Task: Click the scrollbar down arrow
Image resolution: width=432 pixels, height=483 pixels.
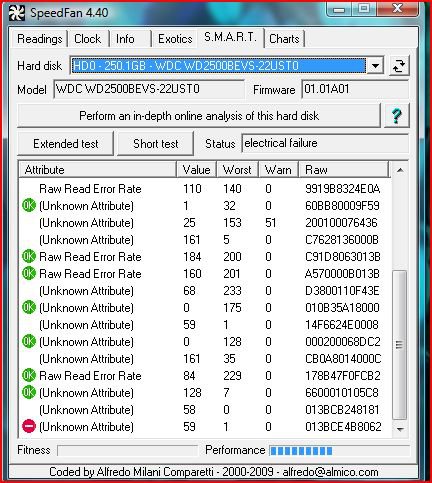Action: pos(400,429)
